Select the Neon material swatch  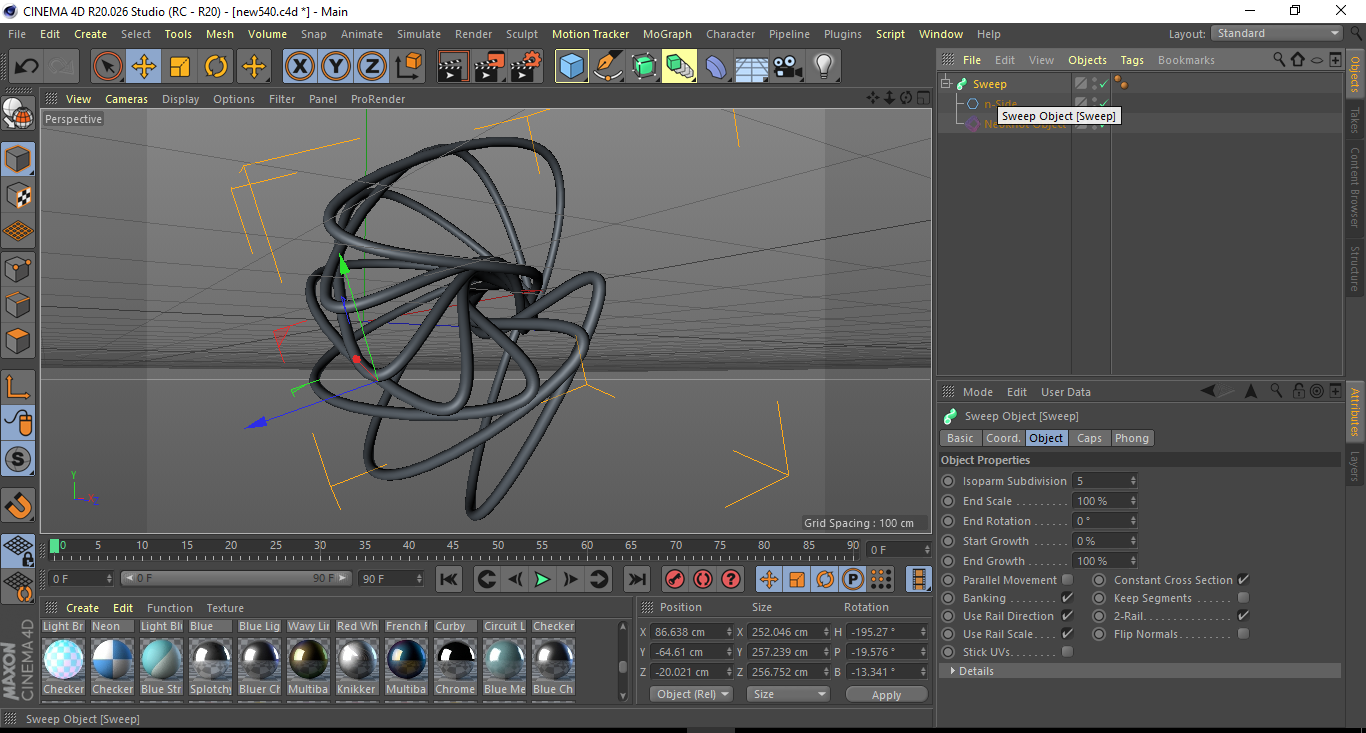(x=112, y=626)
